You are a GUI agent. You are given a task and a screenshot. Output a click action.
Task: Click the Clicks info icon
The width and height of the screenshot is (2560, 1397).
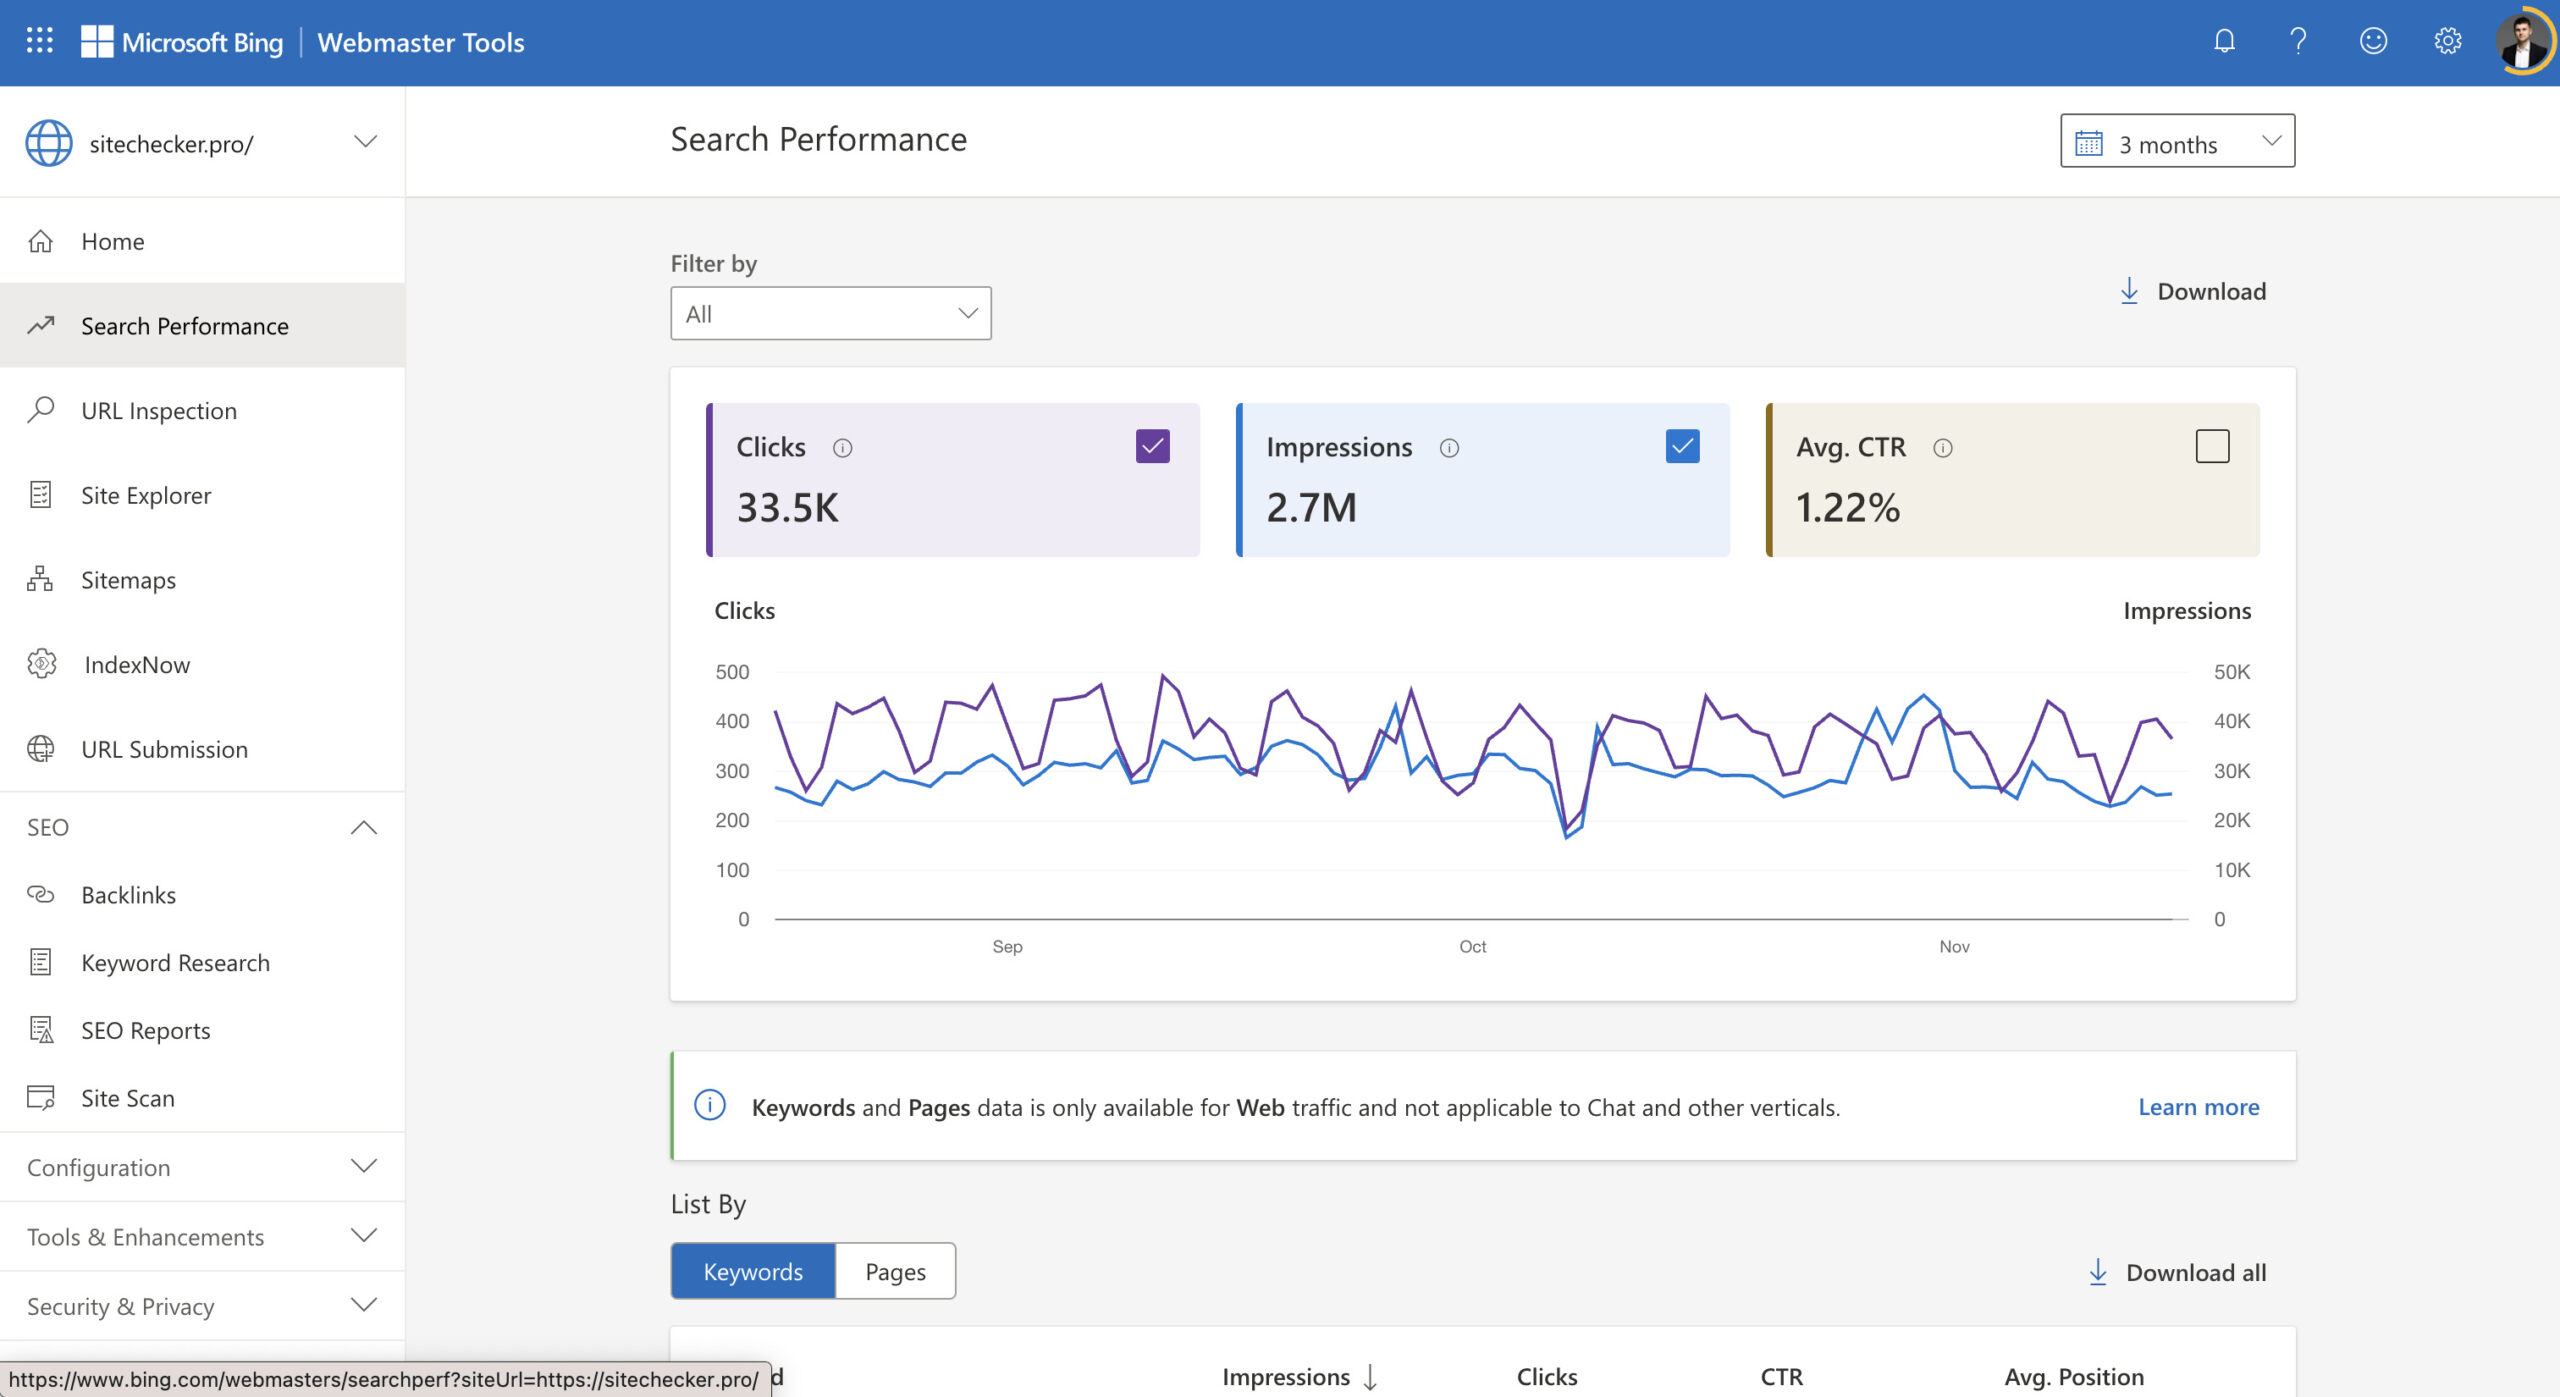tap(843, 448)
